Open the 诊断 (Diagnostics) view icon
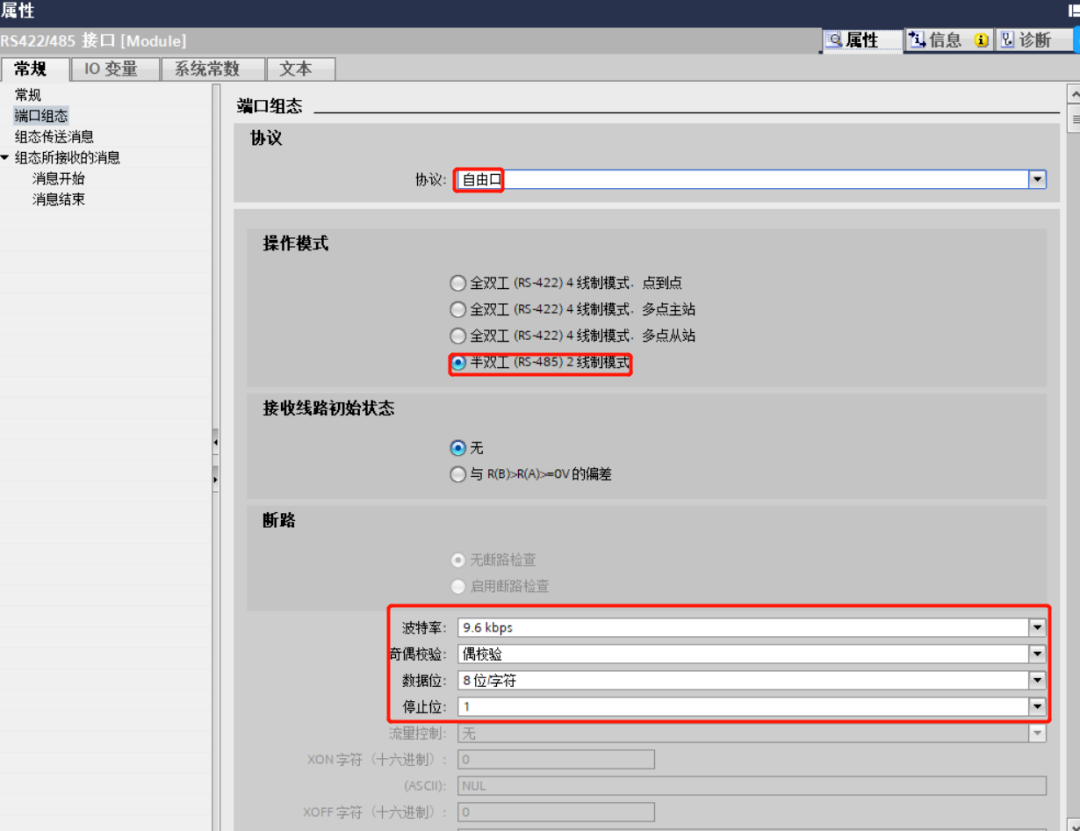This screenshot has width=1080, height=831. click(x=1032, y=40)
